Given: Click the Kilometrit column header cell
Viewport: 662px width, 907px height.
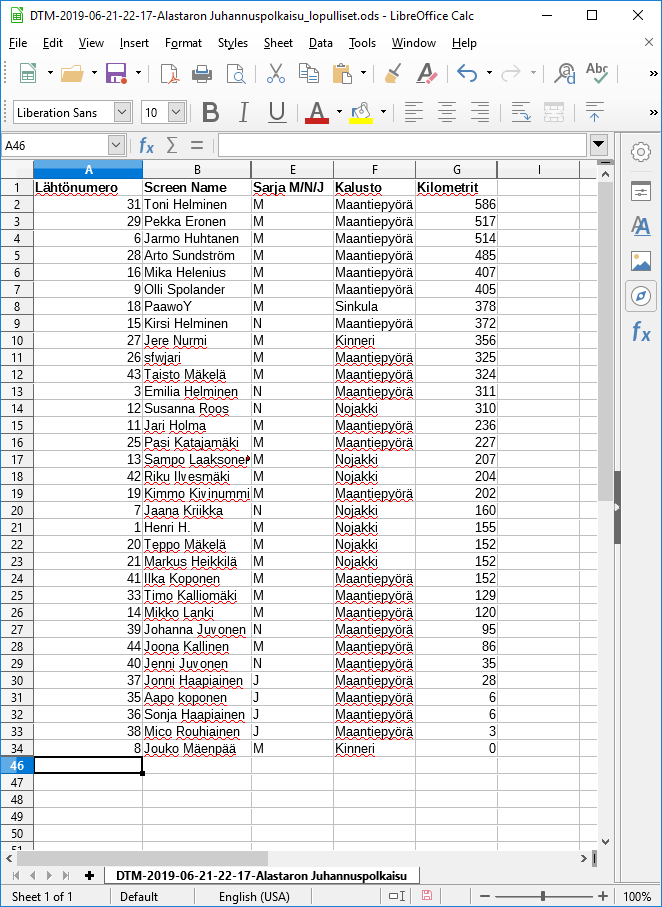Looking at the screenshot, I should tap(447, 188).
